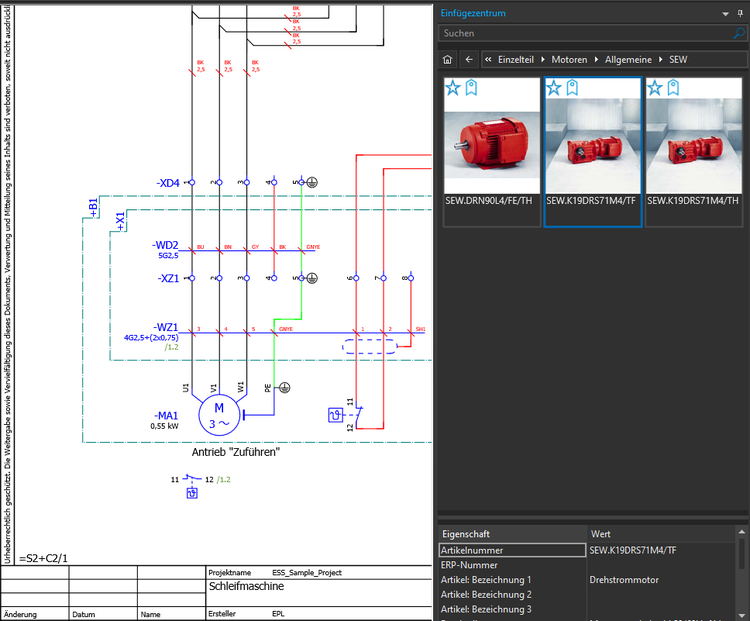Toggle favorite star on SEW.K19DRS71M4/TF

point(555,88)
